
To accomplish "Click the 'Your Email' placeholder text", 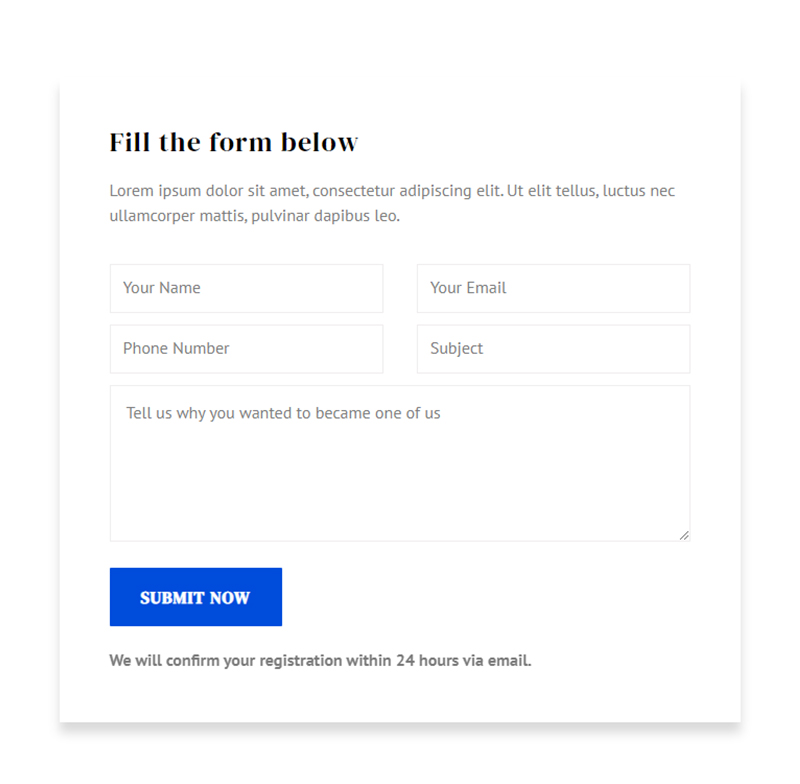I will point(468,288).
